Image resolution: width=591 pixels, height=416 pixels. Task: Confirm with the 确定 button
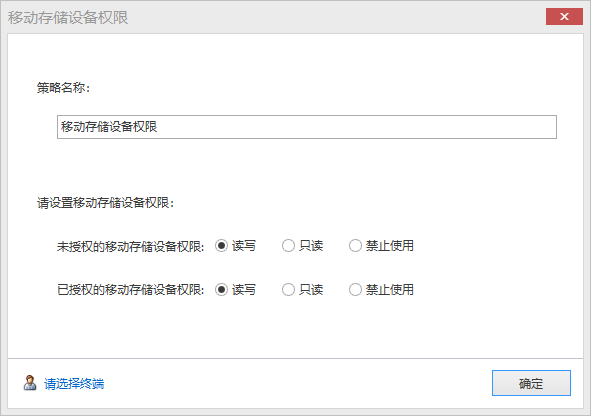point(531,383)
